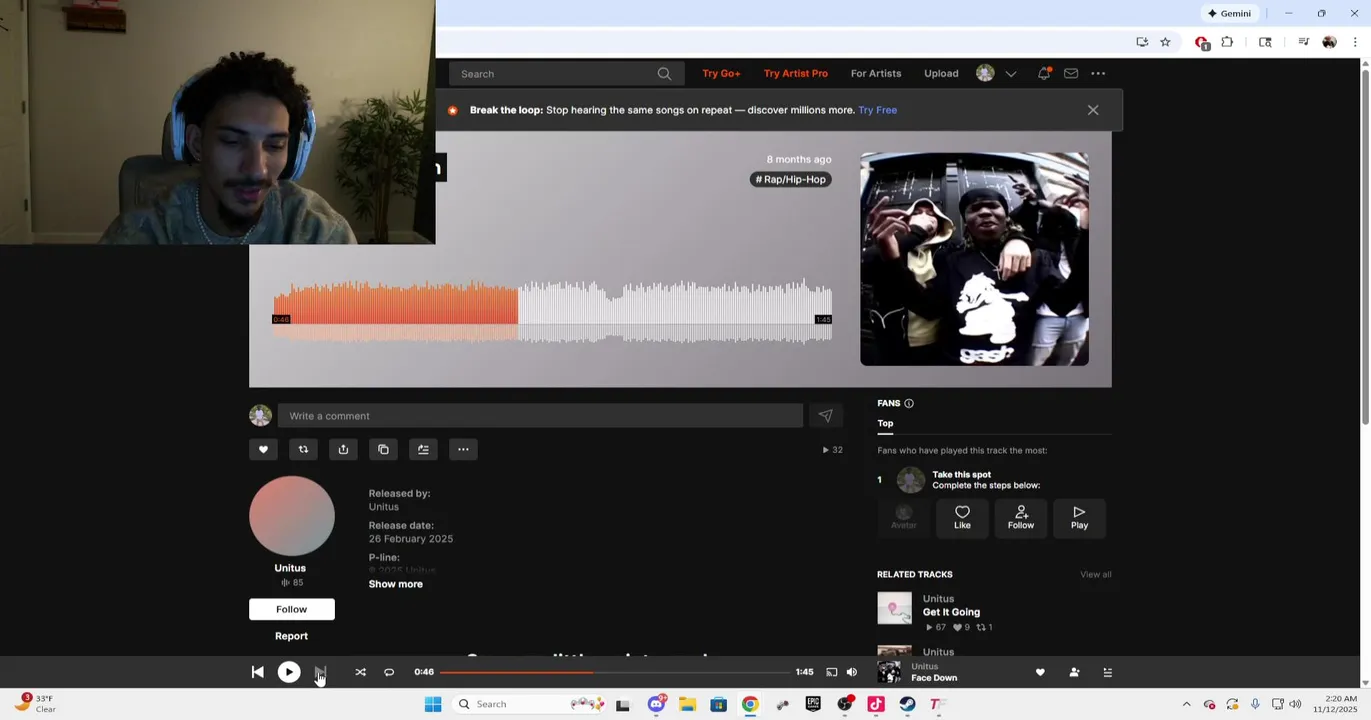View all related tracks
The height and width of the screenshot is (720, 1371).
(1096, 574)
